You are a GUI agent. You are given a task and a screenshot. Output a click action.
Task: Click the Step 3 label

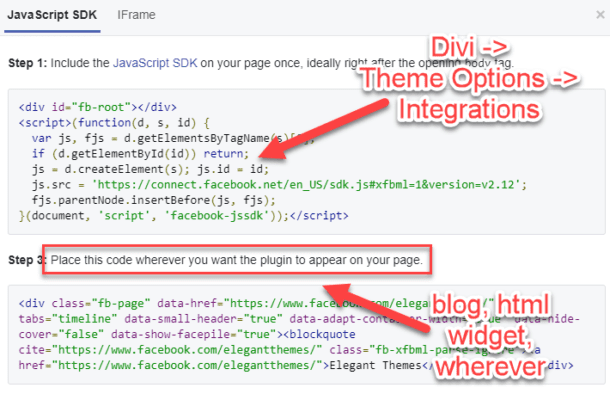pos(29,261)
